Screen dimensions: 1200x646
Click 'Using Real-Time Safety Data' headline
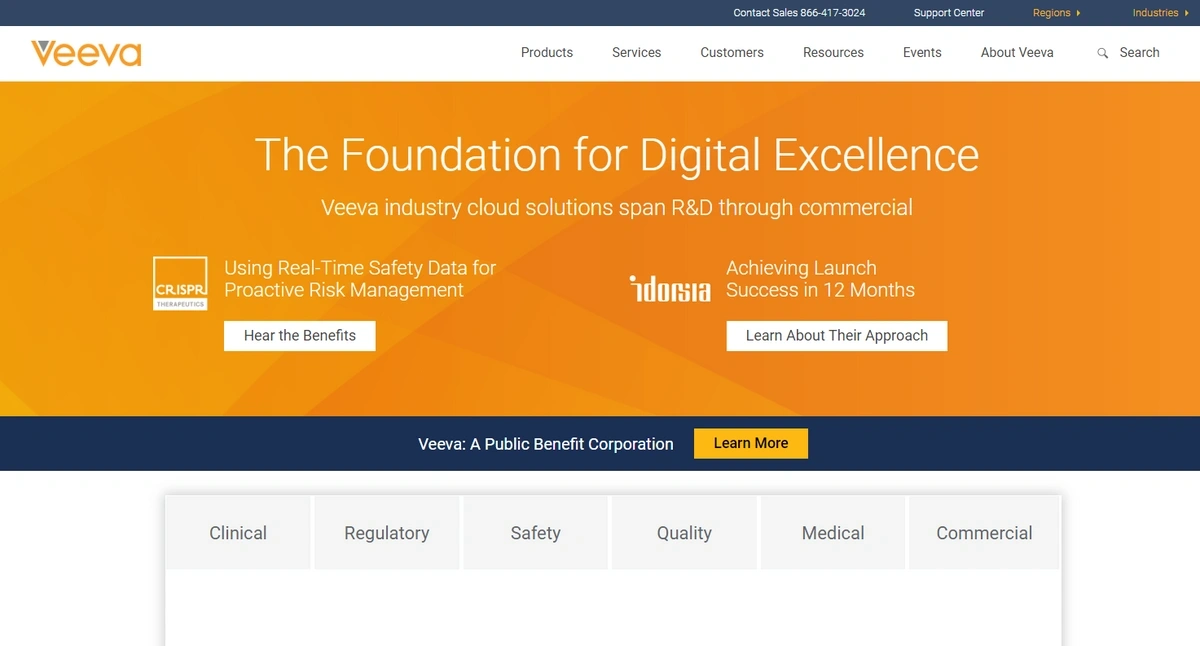pos(360,279)
